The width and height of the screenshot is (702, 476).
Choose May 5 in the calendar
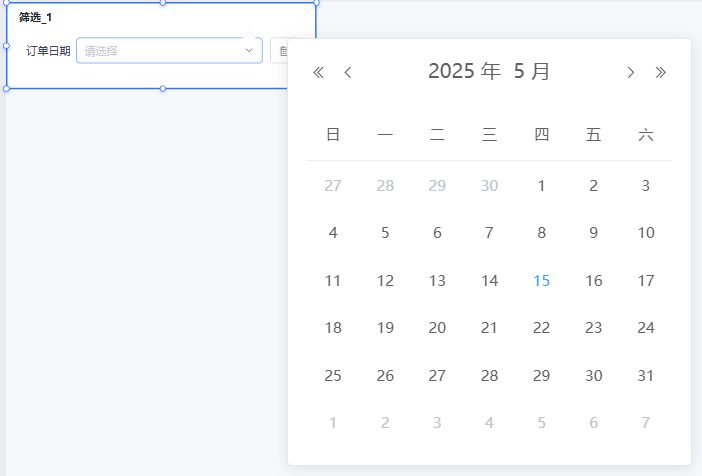(x=385, y=233)
